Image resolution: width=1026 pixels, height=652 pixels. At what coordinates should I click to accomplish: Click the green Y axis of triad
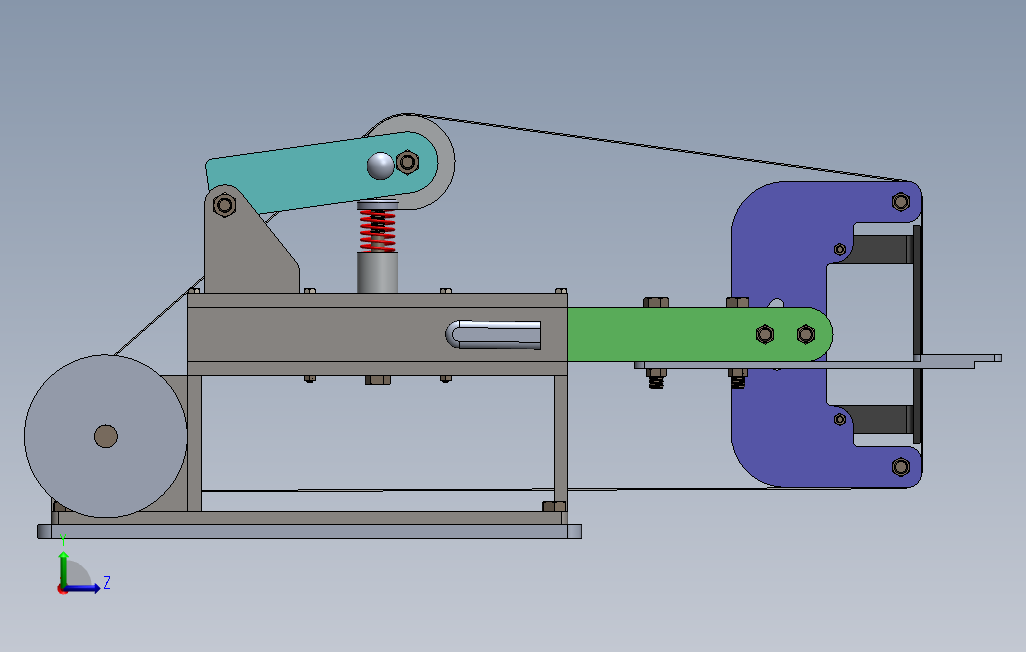[63, 568]
